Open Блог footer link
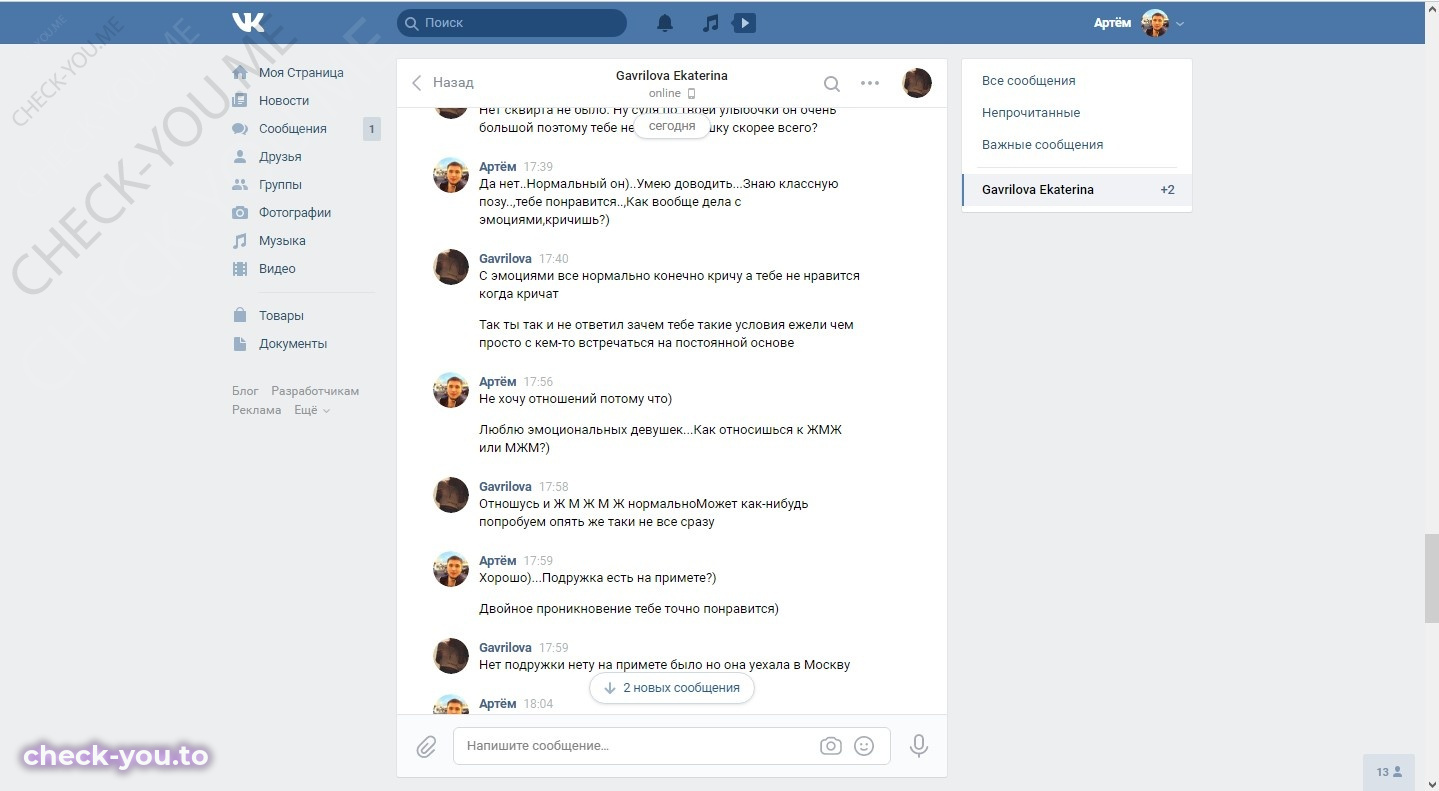Image resolution: width=1439 pixels, height=791 pixels. point(245,391)
